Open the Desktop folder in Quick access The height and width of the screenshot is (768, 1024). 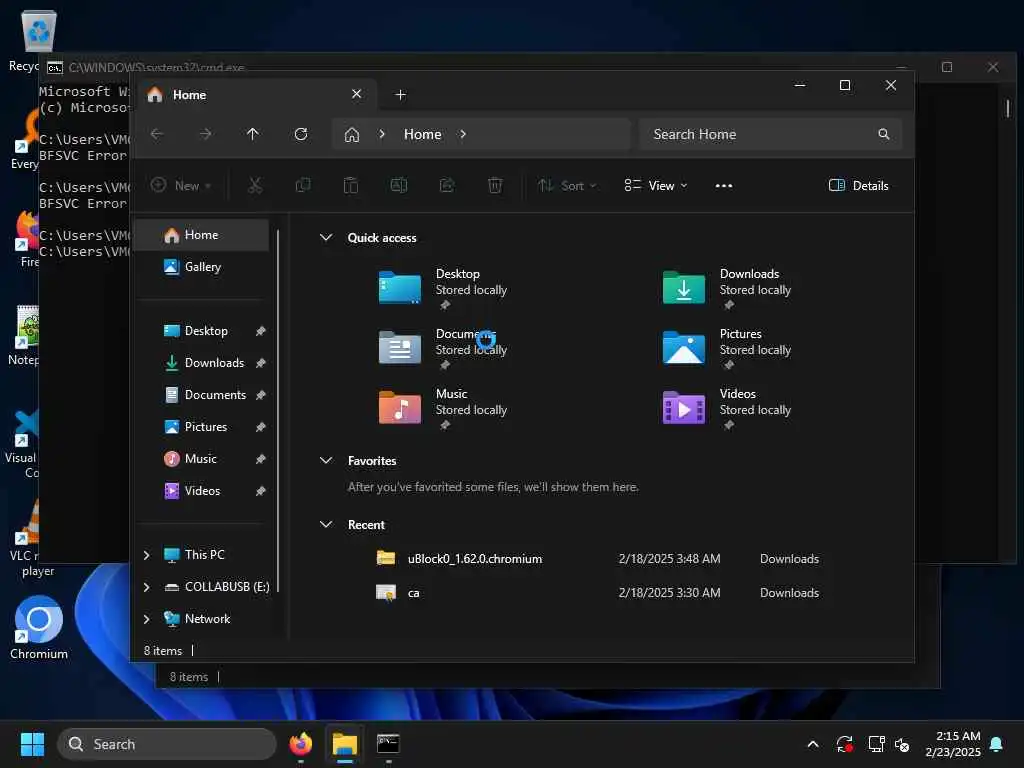[x=444, y=289]
